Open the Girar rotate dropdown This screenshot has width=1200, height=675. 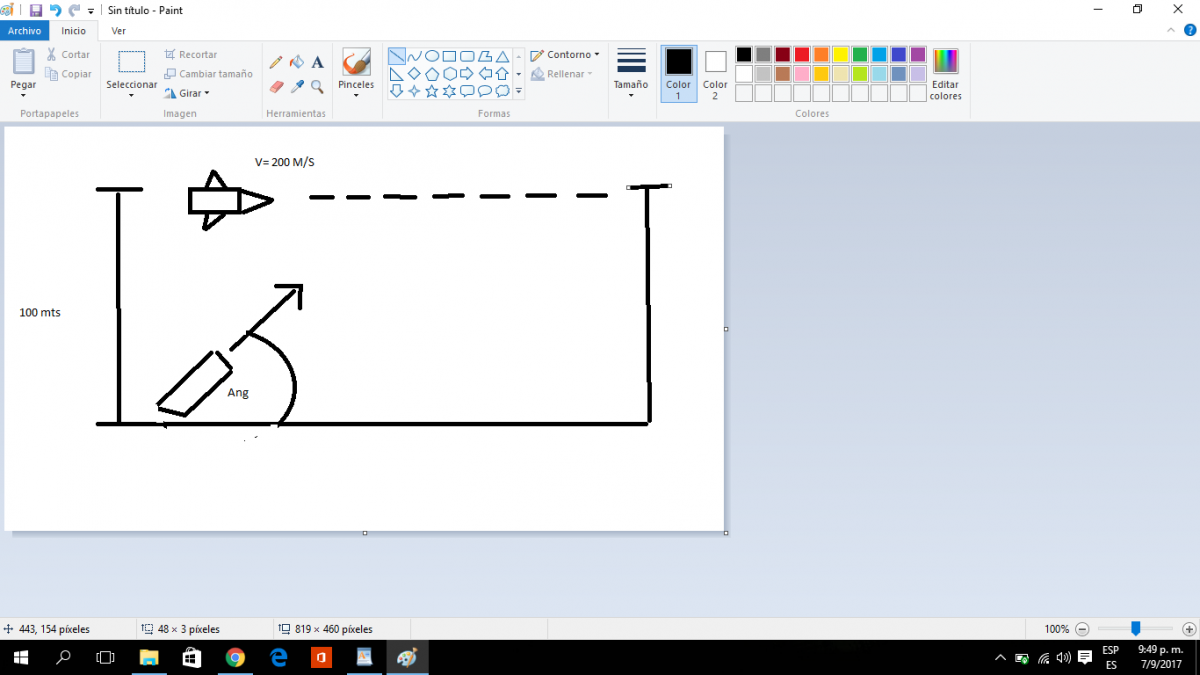pyautogui.click(x=187, y=93)
